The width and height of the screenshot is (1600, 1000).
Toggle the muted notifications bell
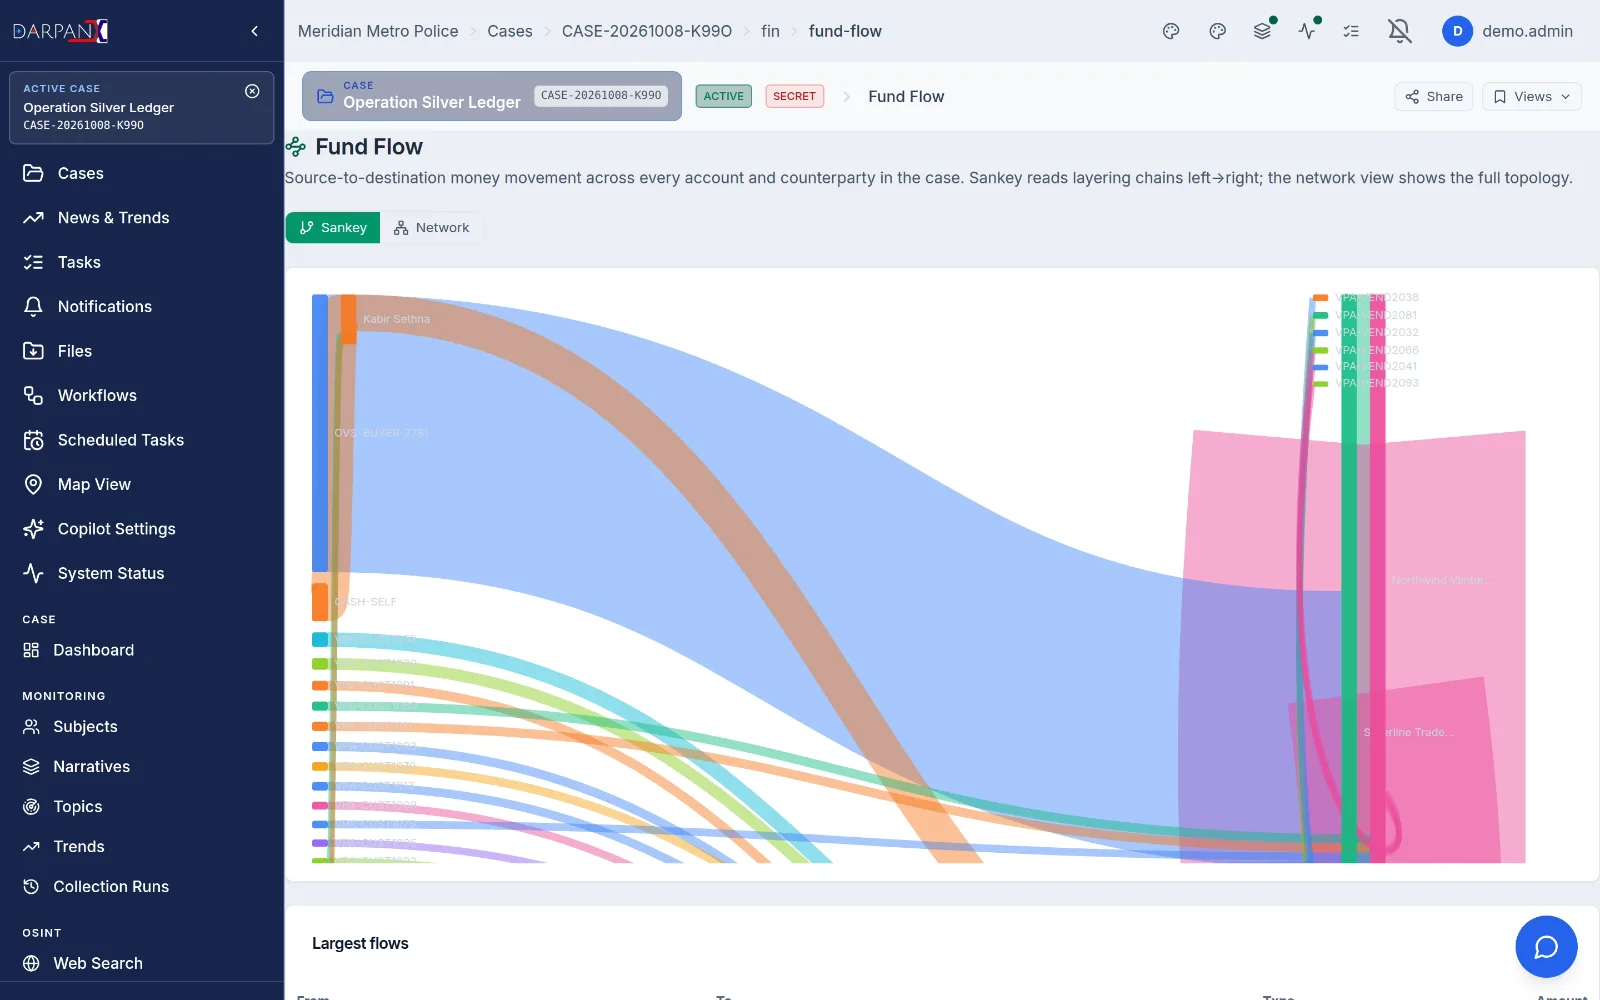point(1400,31)
